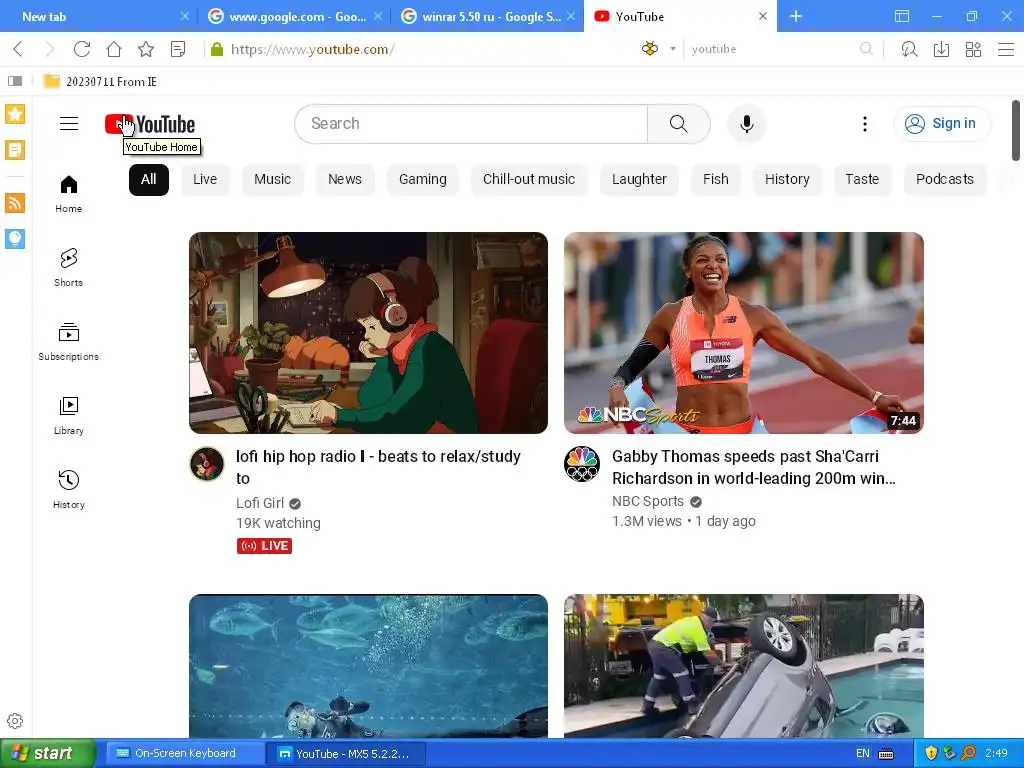The image size is (1024, 768).
Task: Open the lofi hip hop radio thumbnail
Action: (x=368, y=333)
